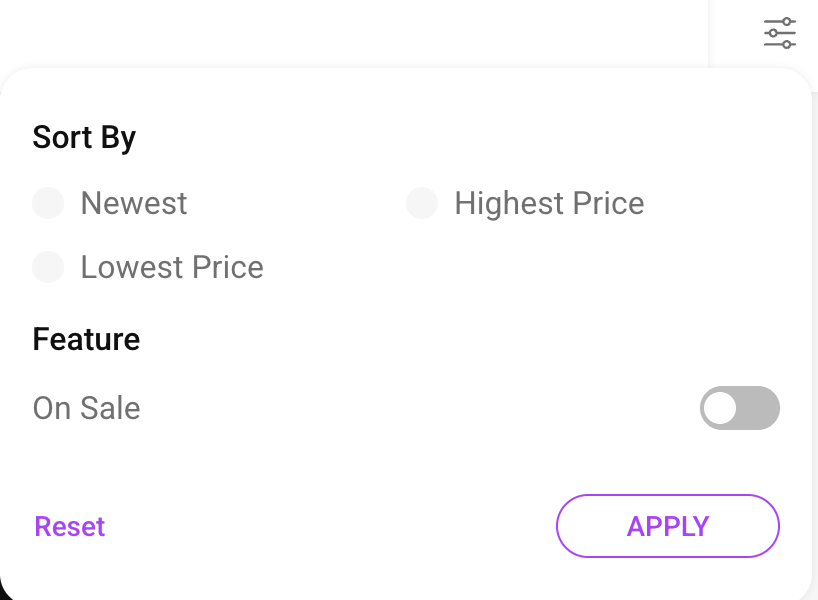Click the Lowest Price label text
This screenshot has width=818, height=600.
172,267
